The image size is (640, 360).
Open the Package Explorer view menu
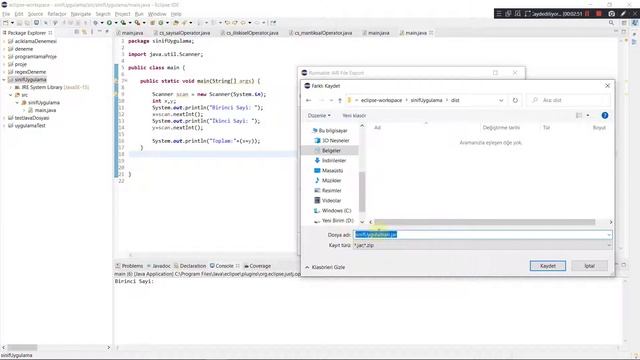click(92, 32)
